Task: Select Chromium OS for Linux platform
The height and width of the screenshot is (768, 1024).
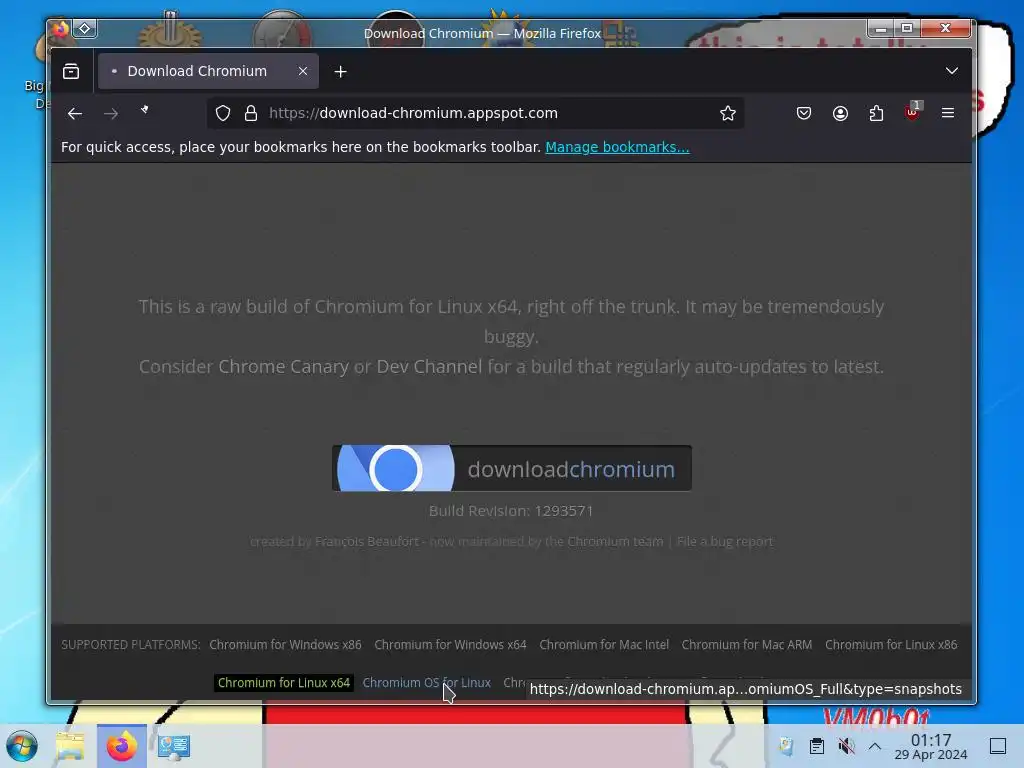Action: [x=426, y=683]
